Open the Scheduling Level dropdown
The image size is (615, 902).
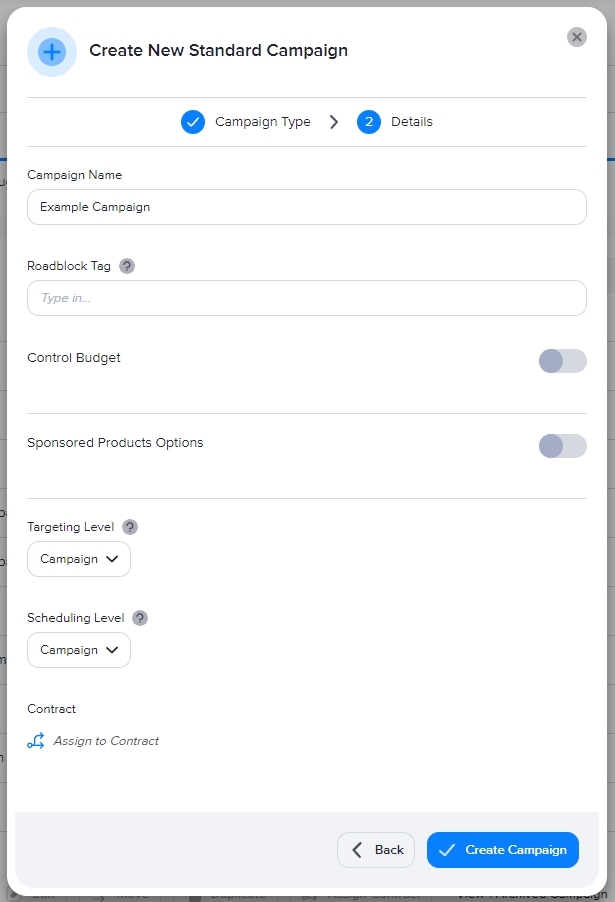point(79,650)
